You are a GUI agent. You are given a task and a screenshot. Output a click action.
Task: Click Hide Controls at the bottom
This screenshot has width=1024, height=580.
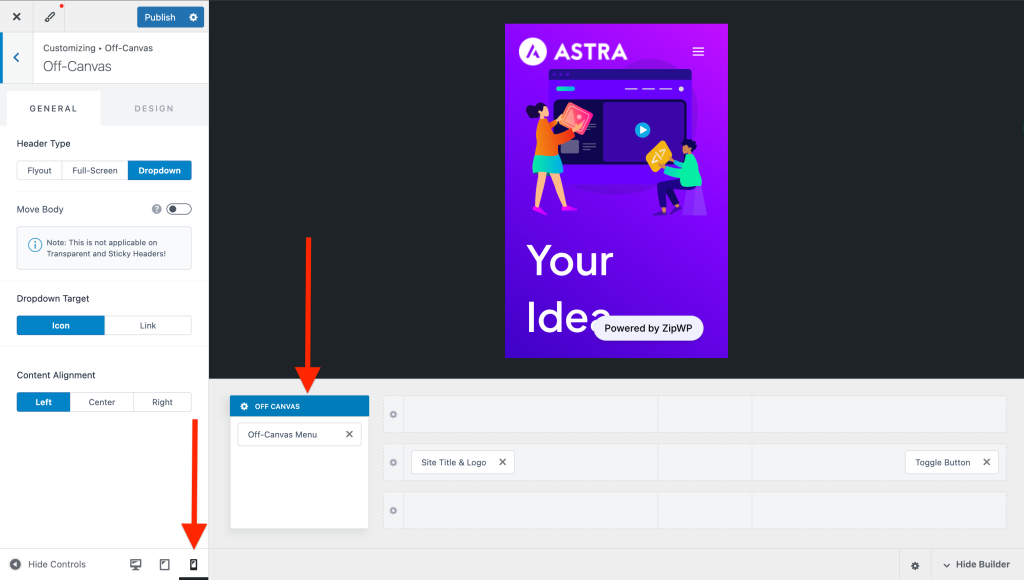[x=48, y=564]
